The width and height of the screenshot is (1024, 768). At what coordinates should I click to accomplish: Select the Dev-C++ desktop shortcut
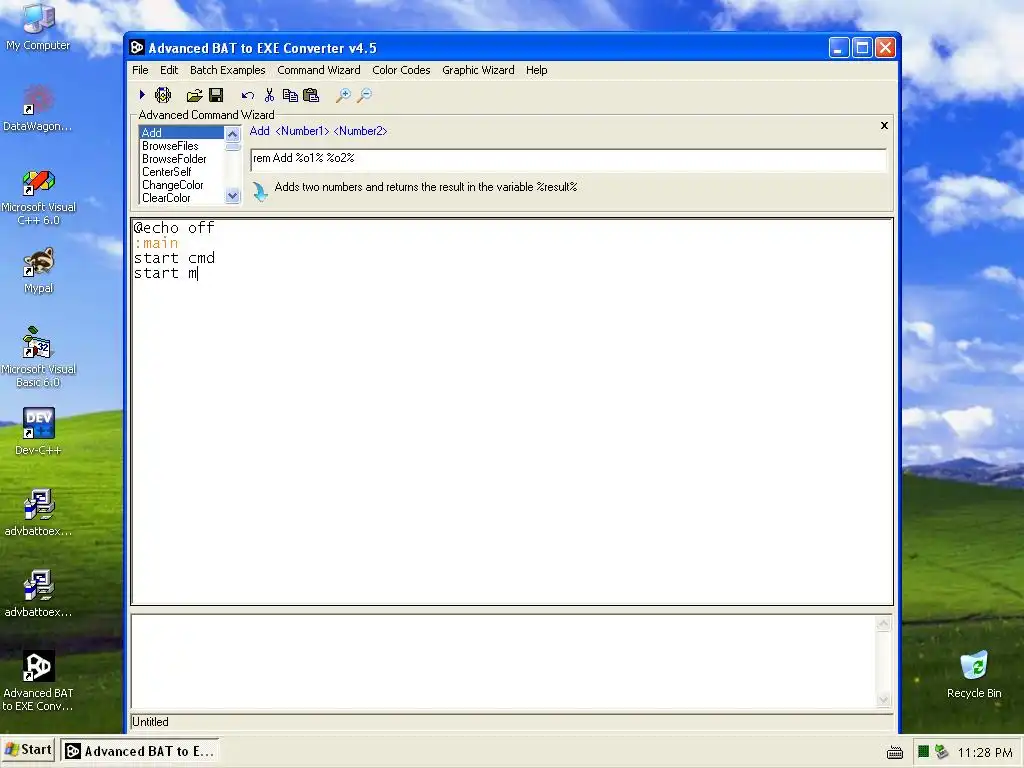[x=39, y=431]
